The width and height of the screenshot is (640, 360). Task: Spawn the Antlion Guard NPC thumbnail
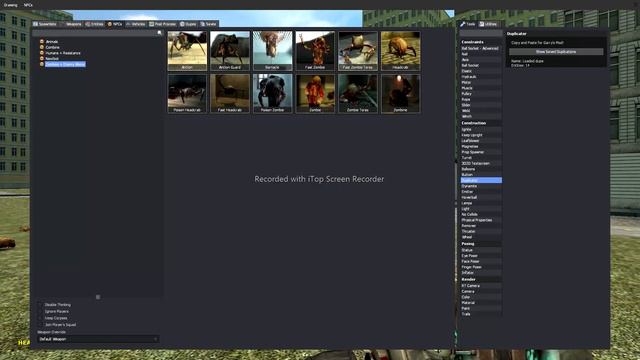click(230, 51)
